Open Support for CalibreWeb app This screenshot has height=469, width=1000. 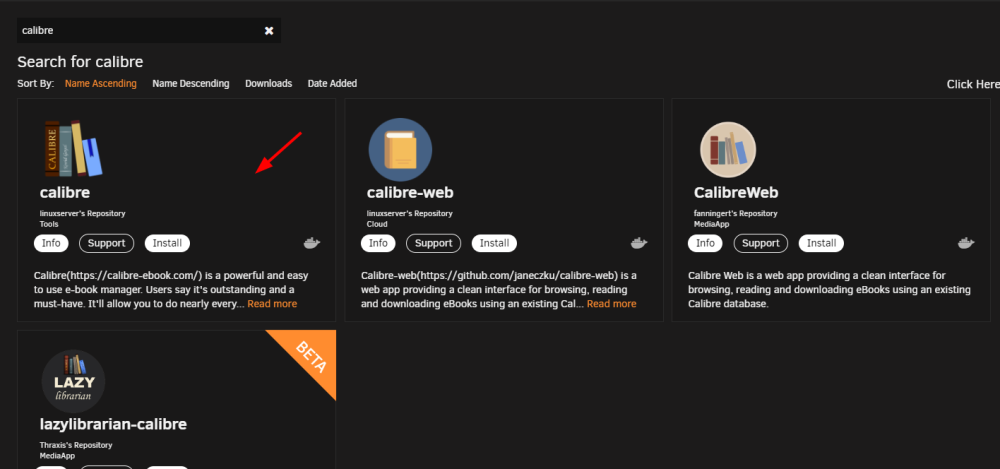click(761, 243)
